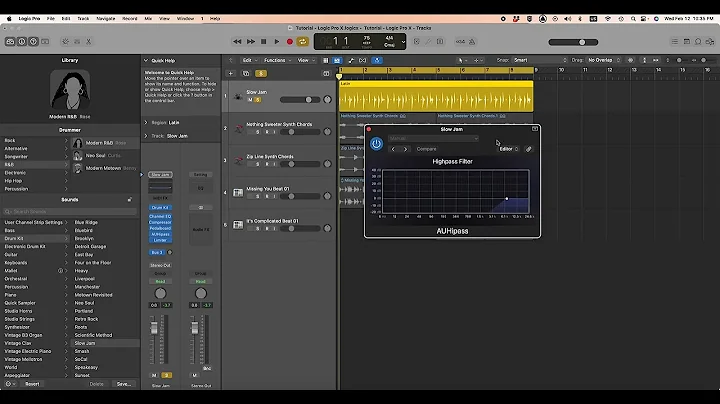The height and width of the screenshot is (404, 720).
Task: Toggle the global Solo S button in track header
Action: pos(261,73)
